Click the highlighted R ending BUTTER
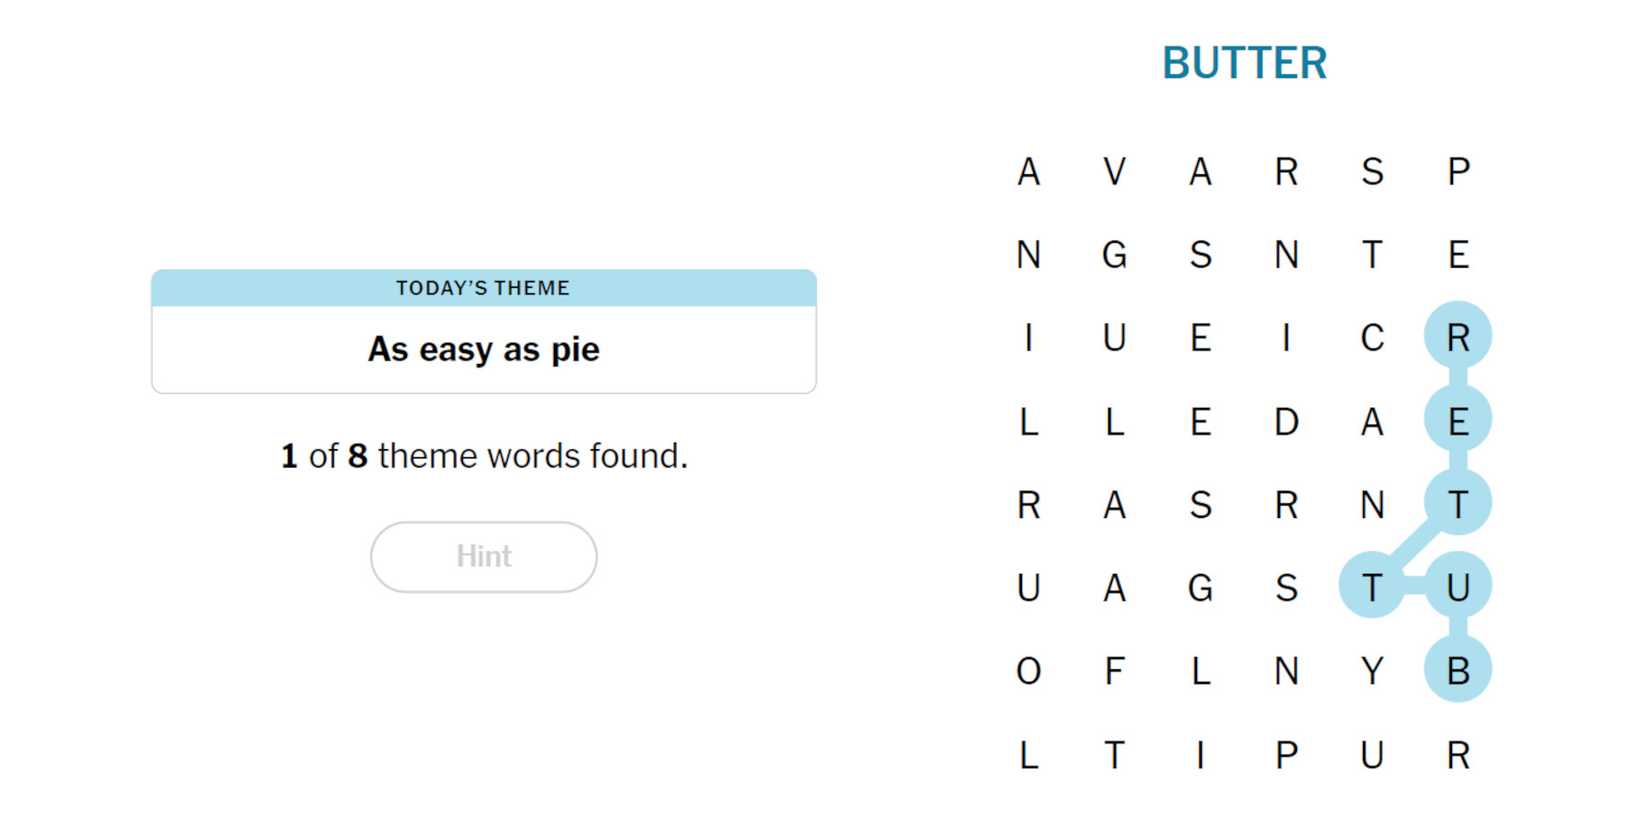 click(x=1458, y=338)
